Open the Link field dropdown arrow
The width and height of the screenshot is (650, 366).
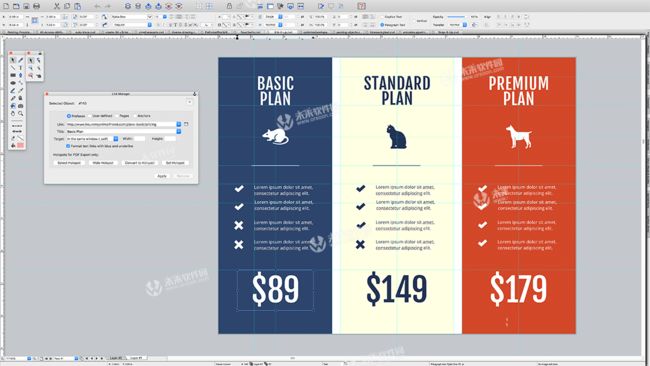pyautogui.click(x=179, y=124)
